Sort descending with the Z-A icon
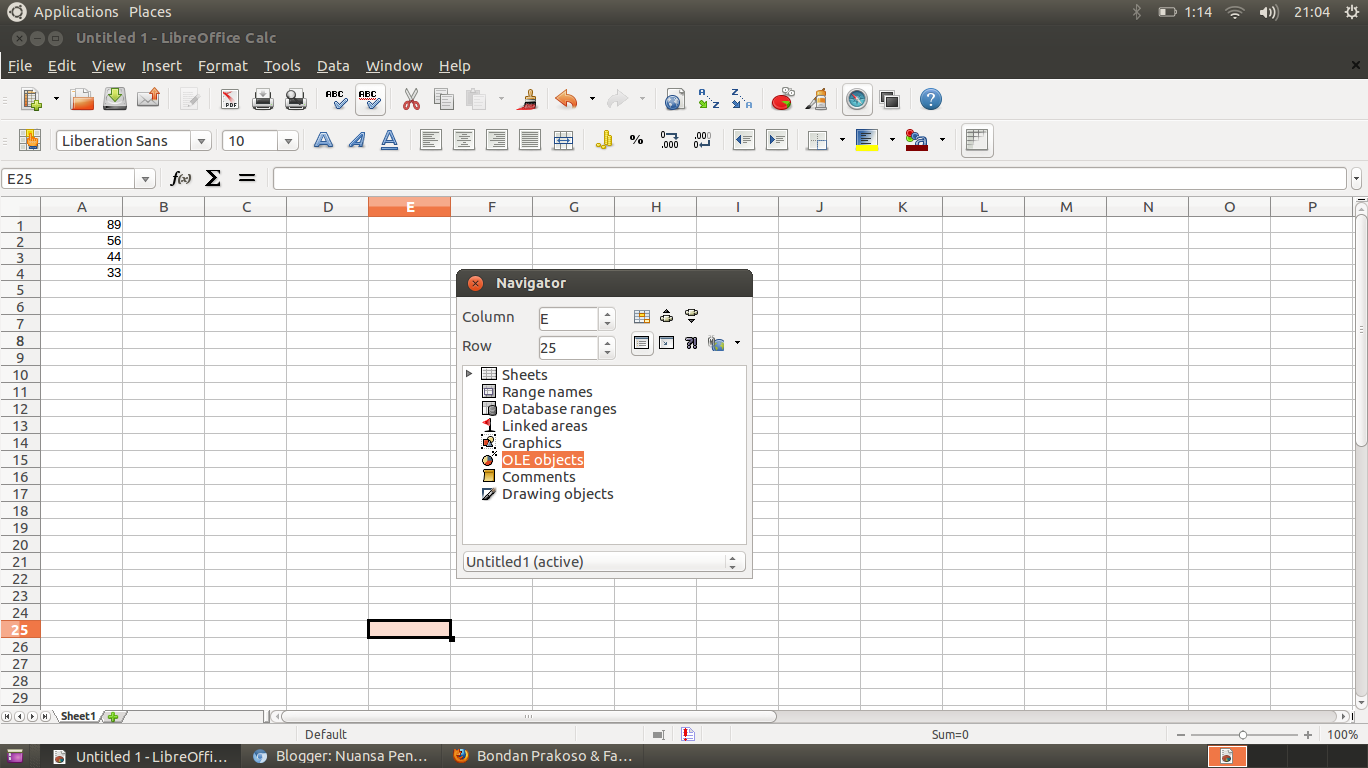 pyautogui.click(x=741, y=99)
